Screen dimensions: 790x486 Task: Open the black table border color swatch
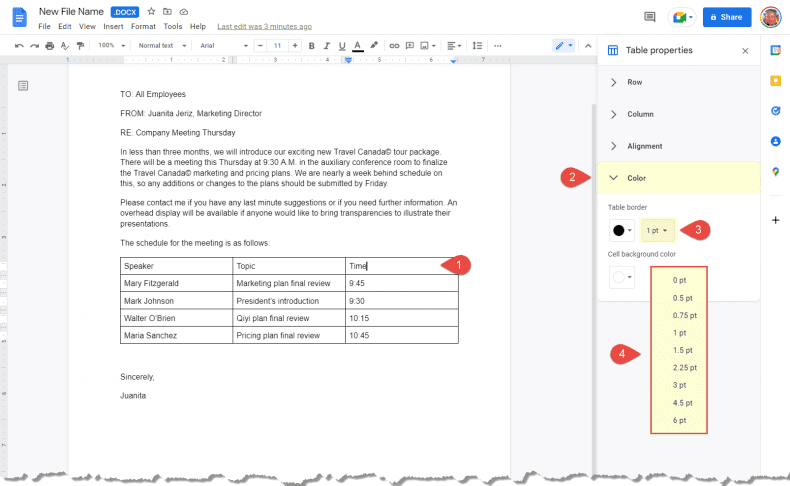pyautogui.click(x=622, y=230)
